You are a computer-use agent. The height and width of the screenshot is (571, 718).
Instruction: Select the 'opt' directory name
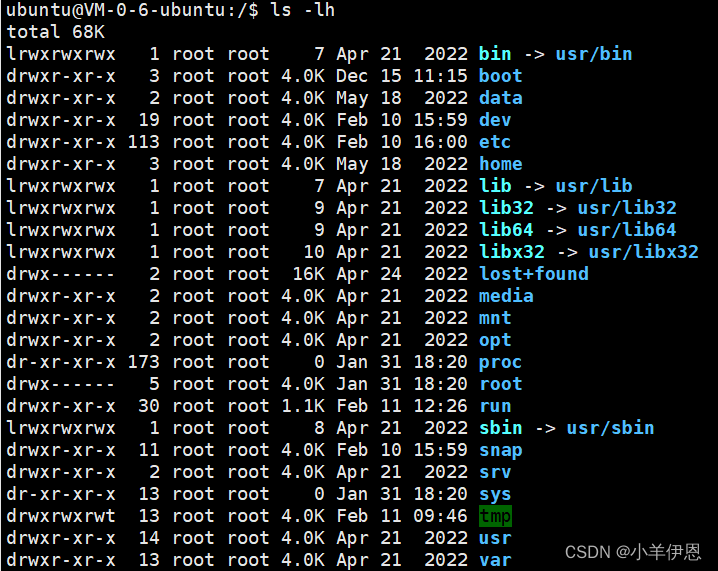[495, 341]
